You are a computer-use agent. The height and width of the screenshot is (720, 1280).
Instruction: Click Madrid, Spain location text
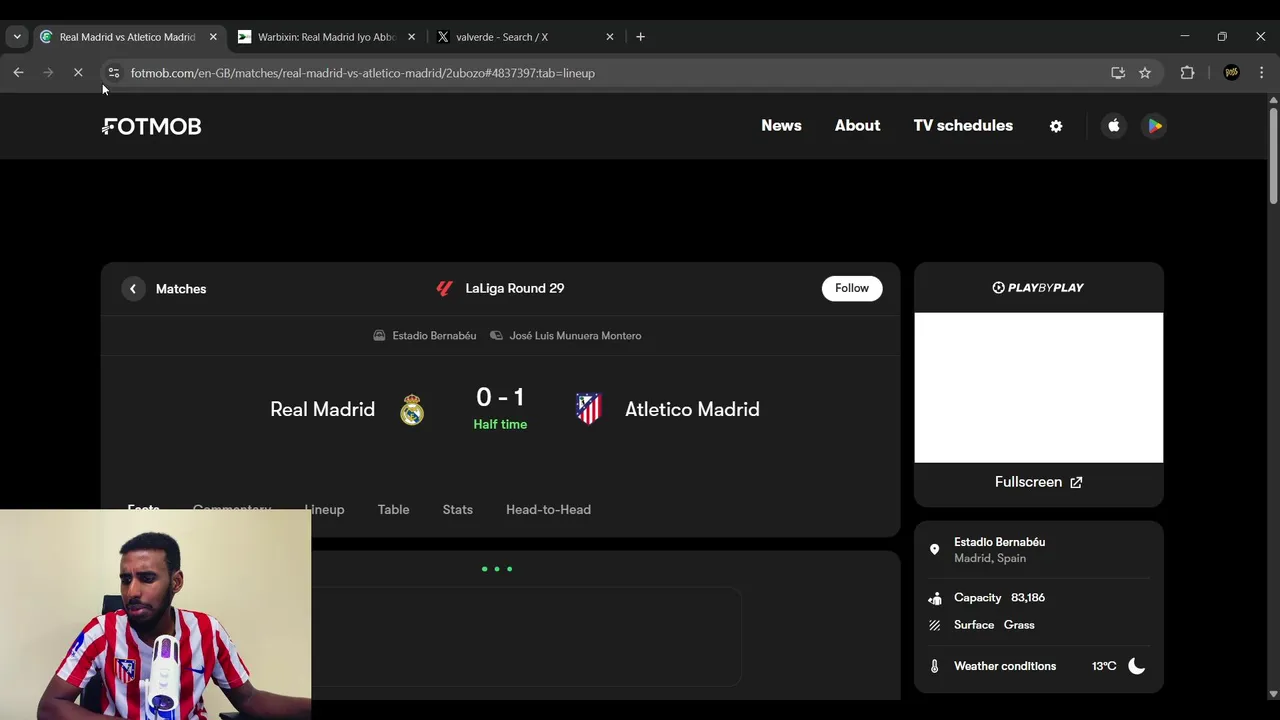click(x=990, y=559)
